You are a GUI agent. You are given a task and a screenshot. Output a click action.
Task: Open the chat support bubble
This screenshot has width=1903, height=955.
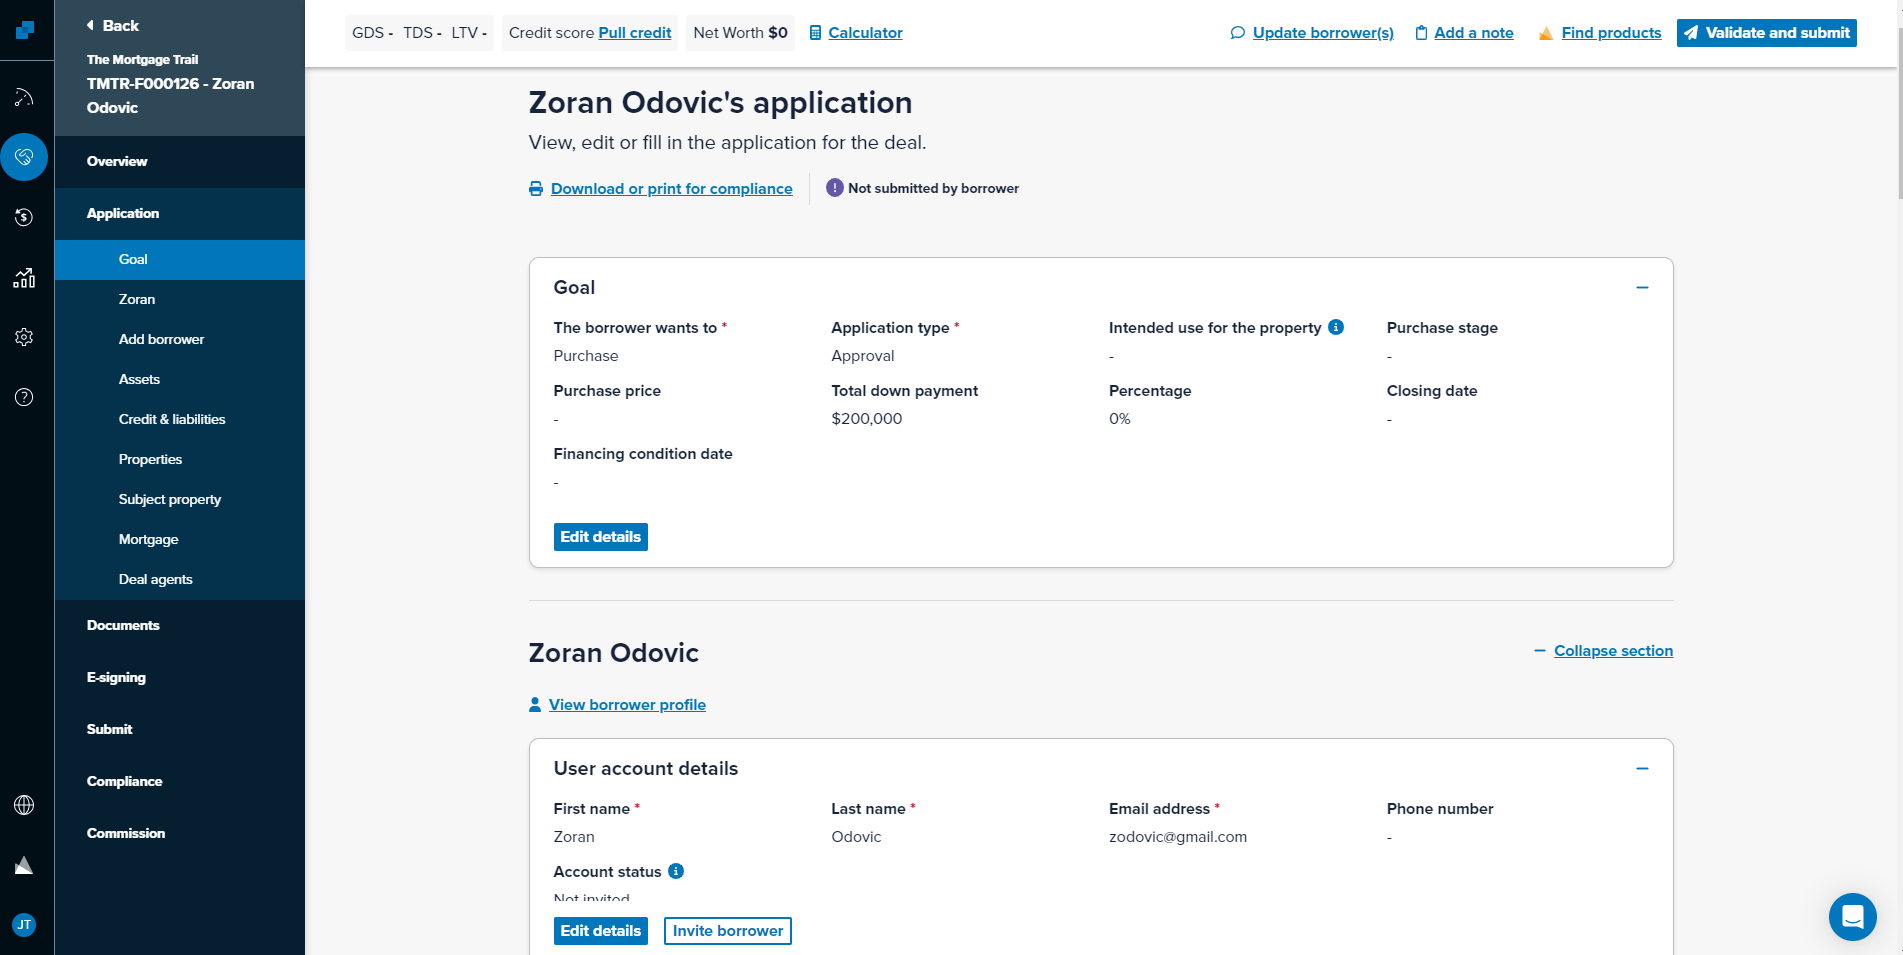(x=1852, y=916)
